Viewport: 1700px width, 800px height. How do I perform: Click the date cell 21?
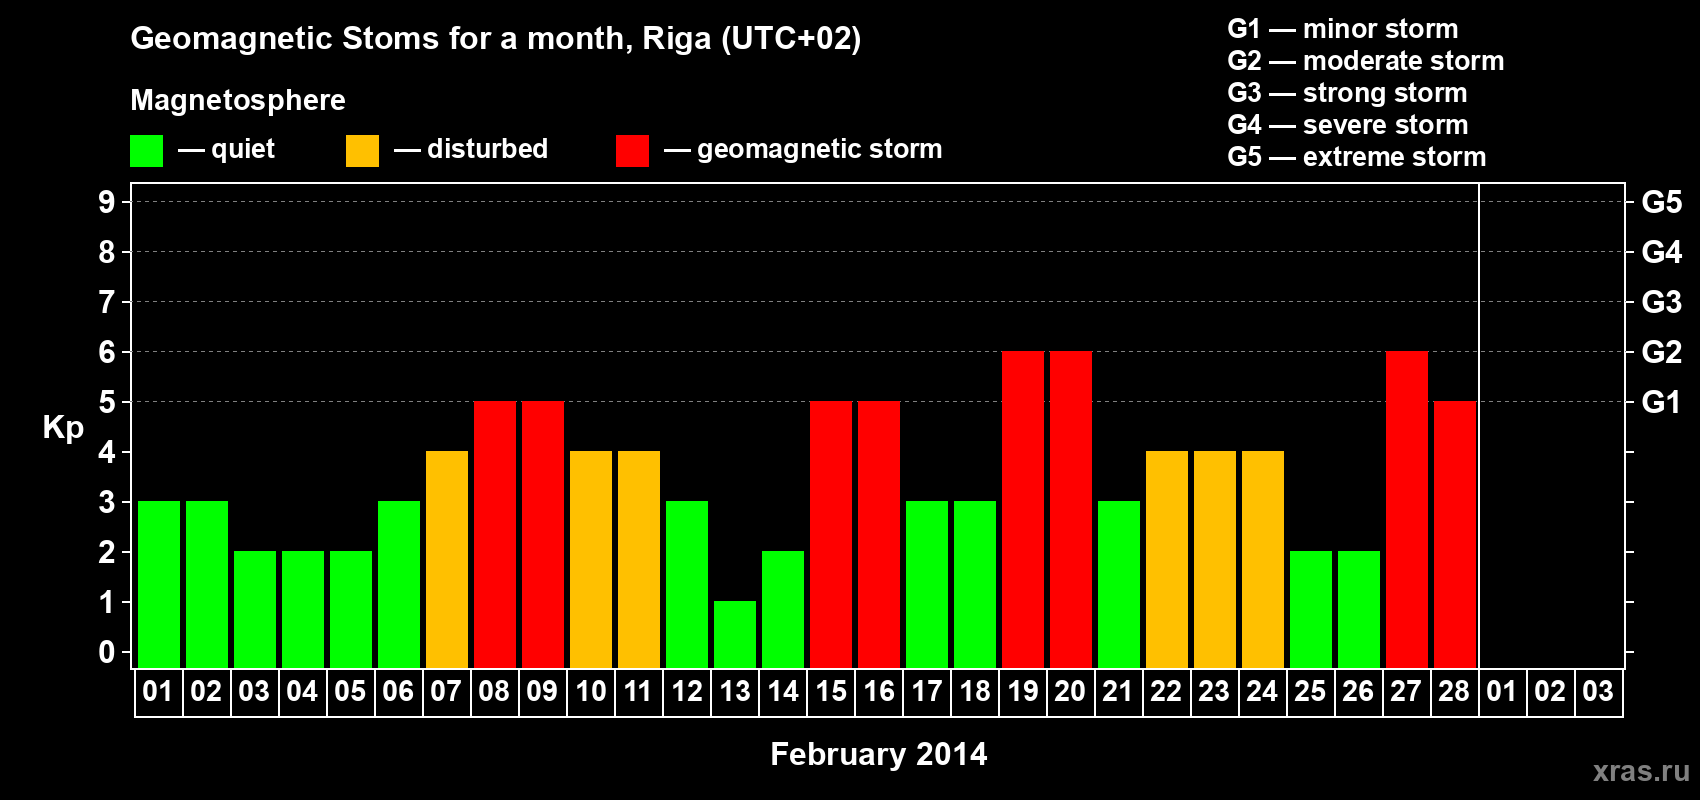point(1119,692)
